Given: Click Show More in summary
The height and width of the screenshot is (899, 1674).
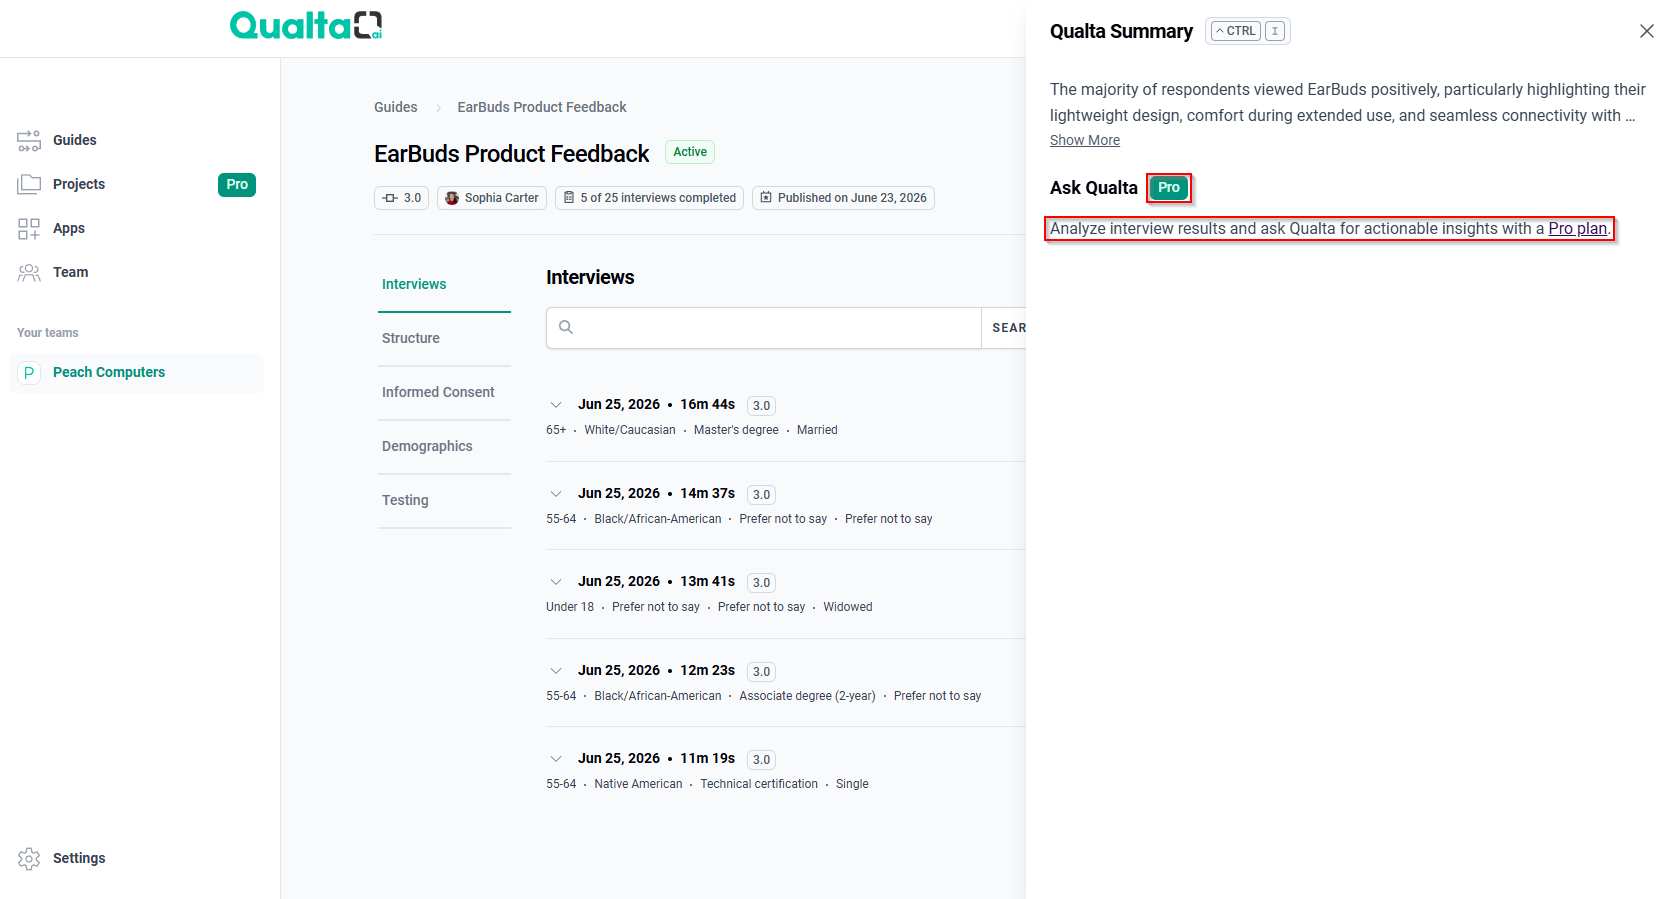Looking at the screenshot, I should pyautogui.click(x=1084, y=141).
